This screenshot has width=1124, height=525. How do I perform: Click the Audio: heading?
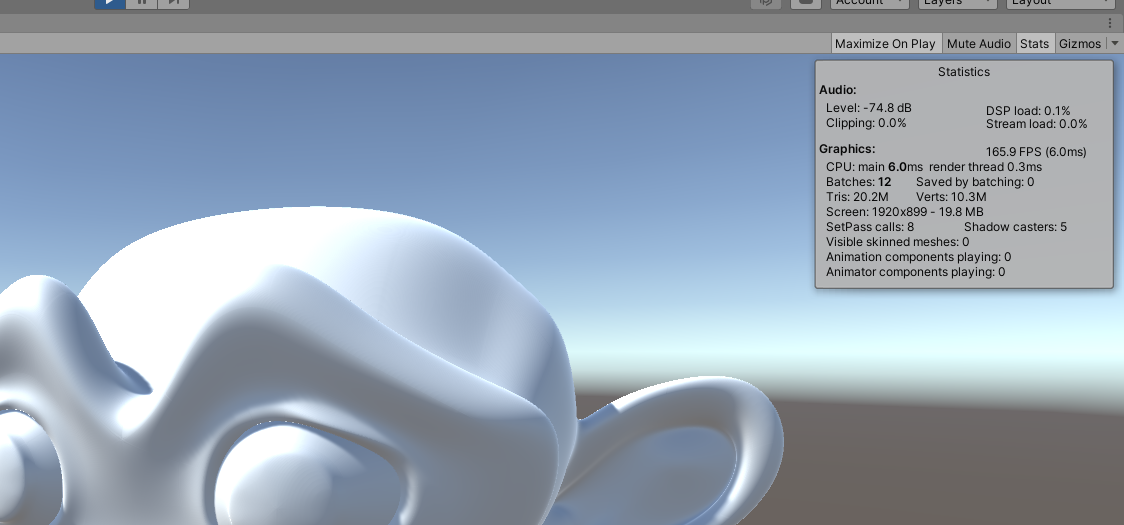tap(837, 90)
